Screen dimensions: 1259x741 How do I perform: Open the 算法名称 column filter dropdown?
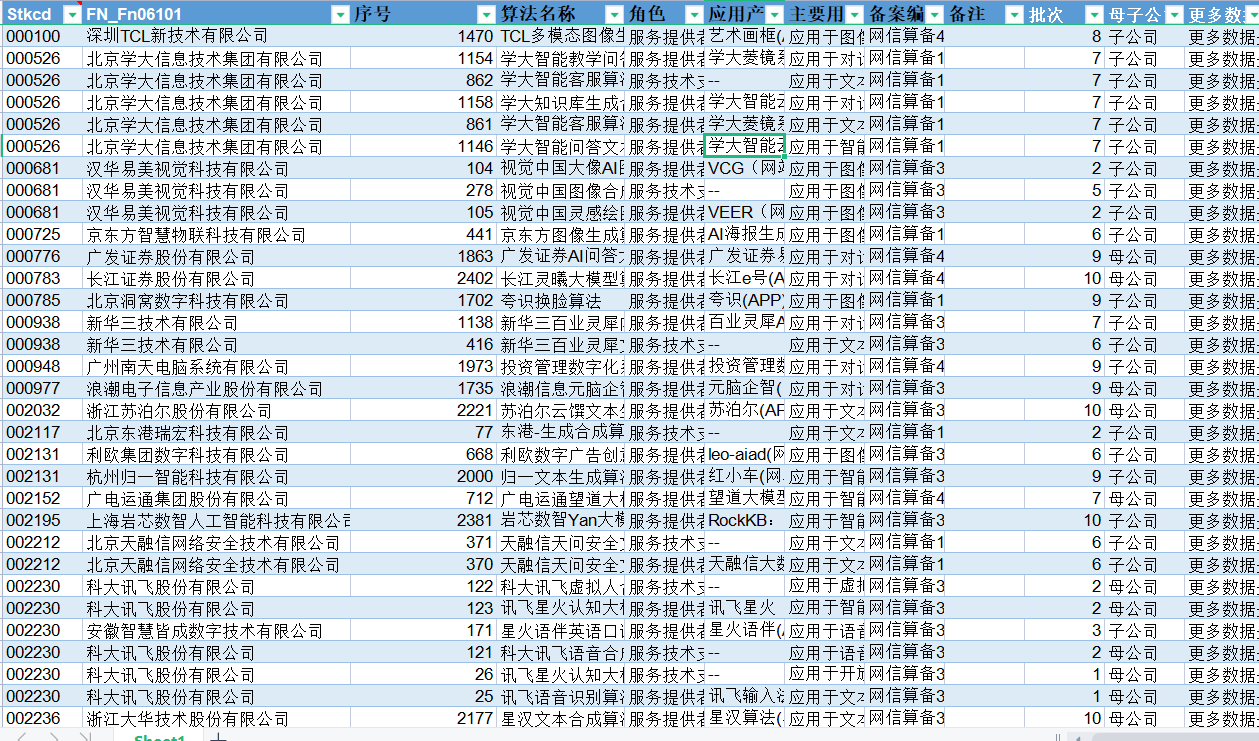pos(615,14)
